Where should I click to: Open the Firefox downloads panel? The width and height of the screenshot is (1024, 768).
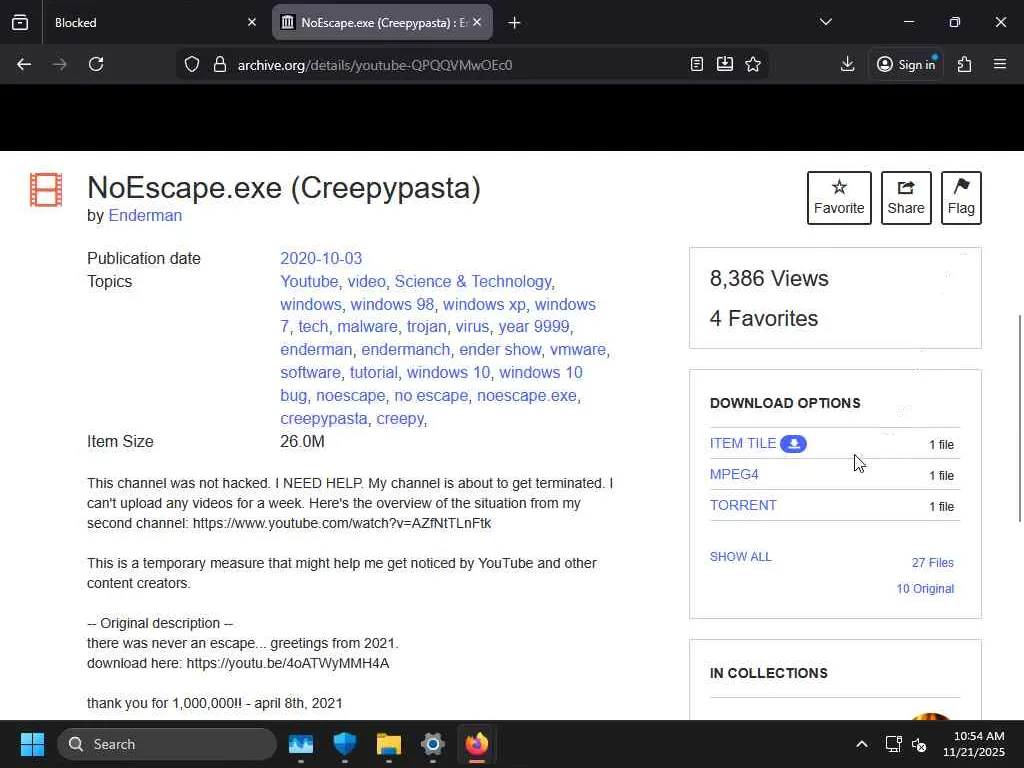848,64
